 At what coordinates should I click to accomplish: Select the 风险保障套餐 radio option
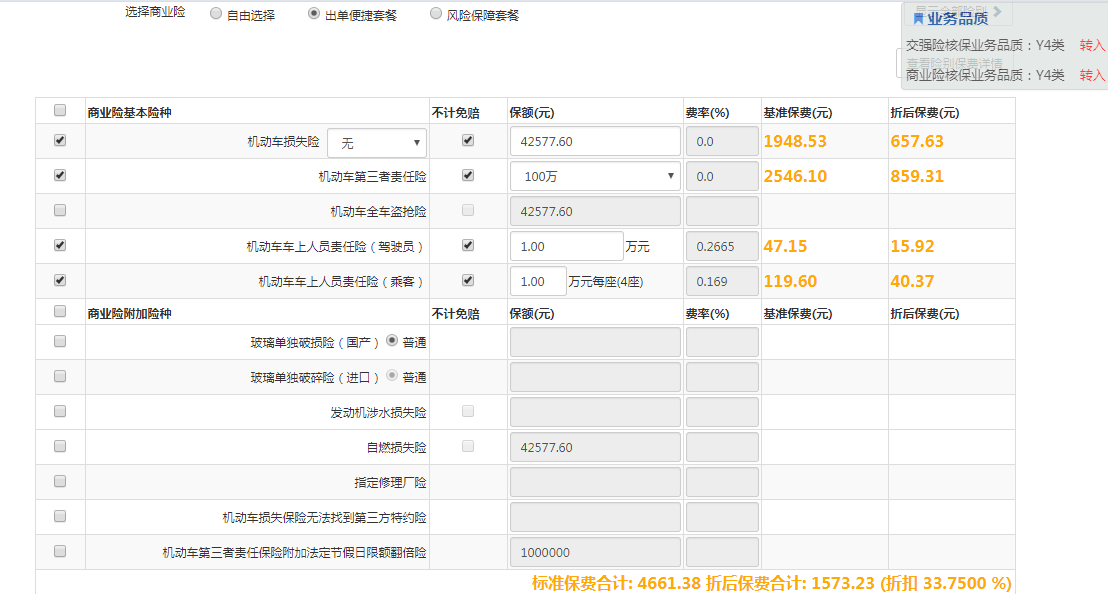pyautogui.click(x=436, y=15)
